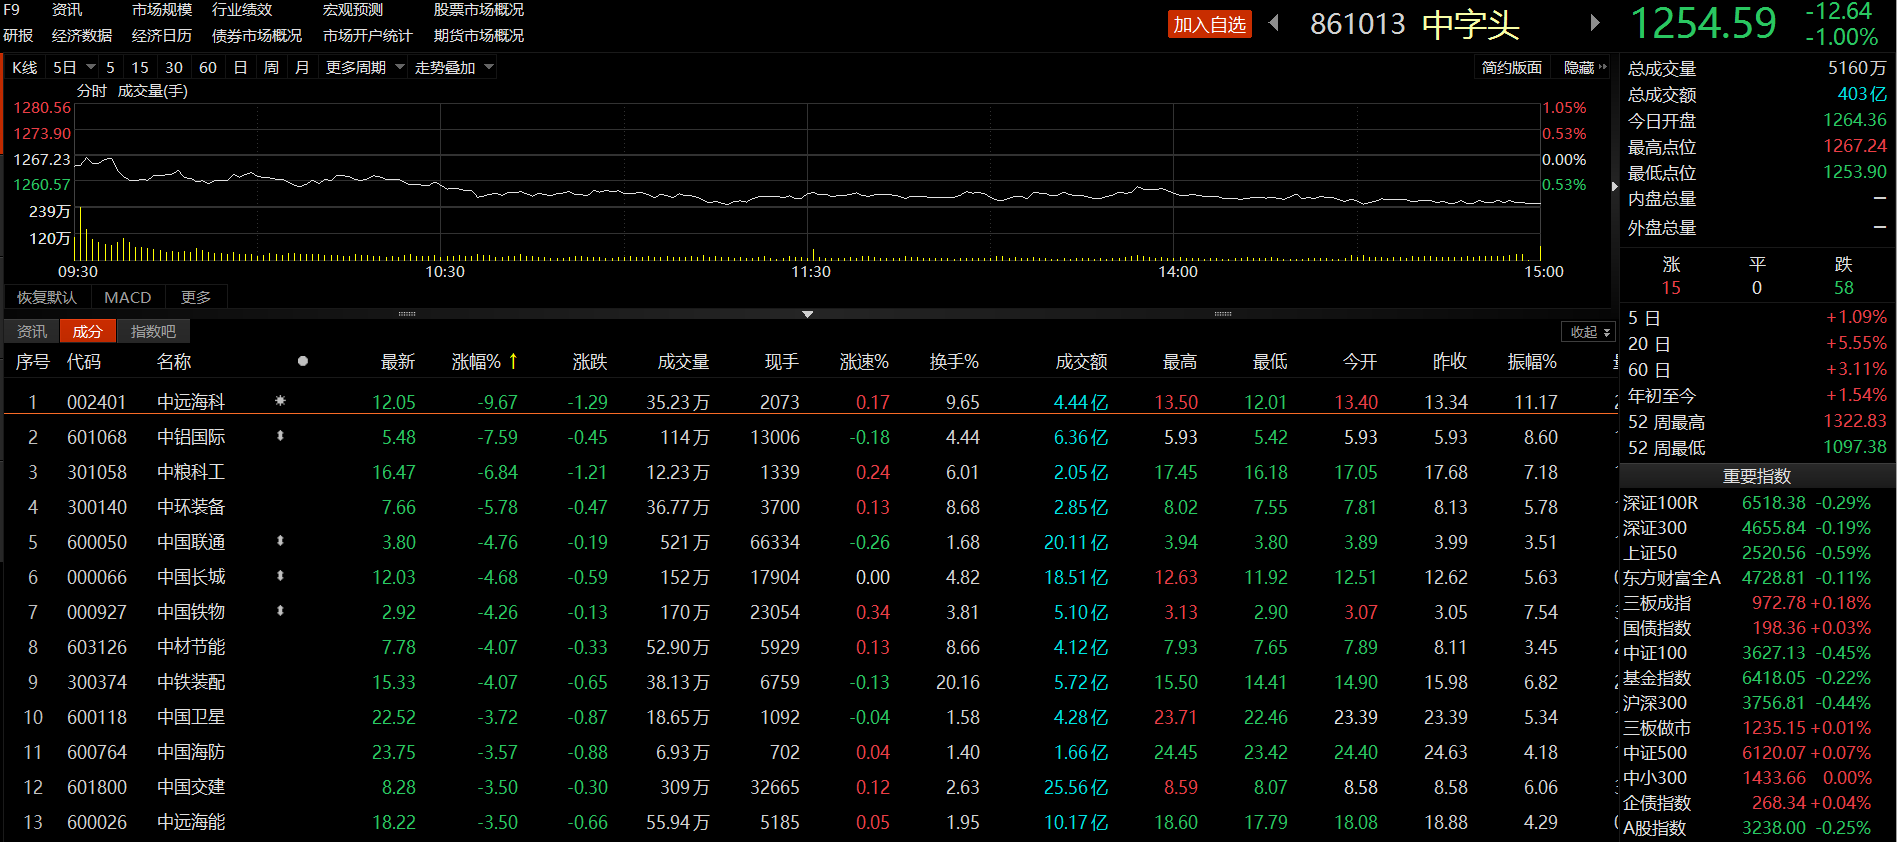
Task: Click the 恢复默认 button
Action: 47,297
